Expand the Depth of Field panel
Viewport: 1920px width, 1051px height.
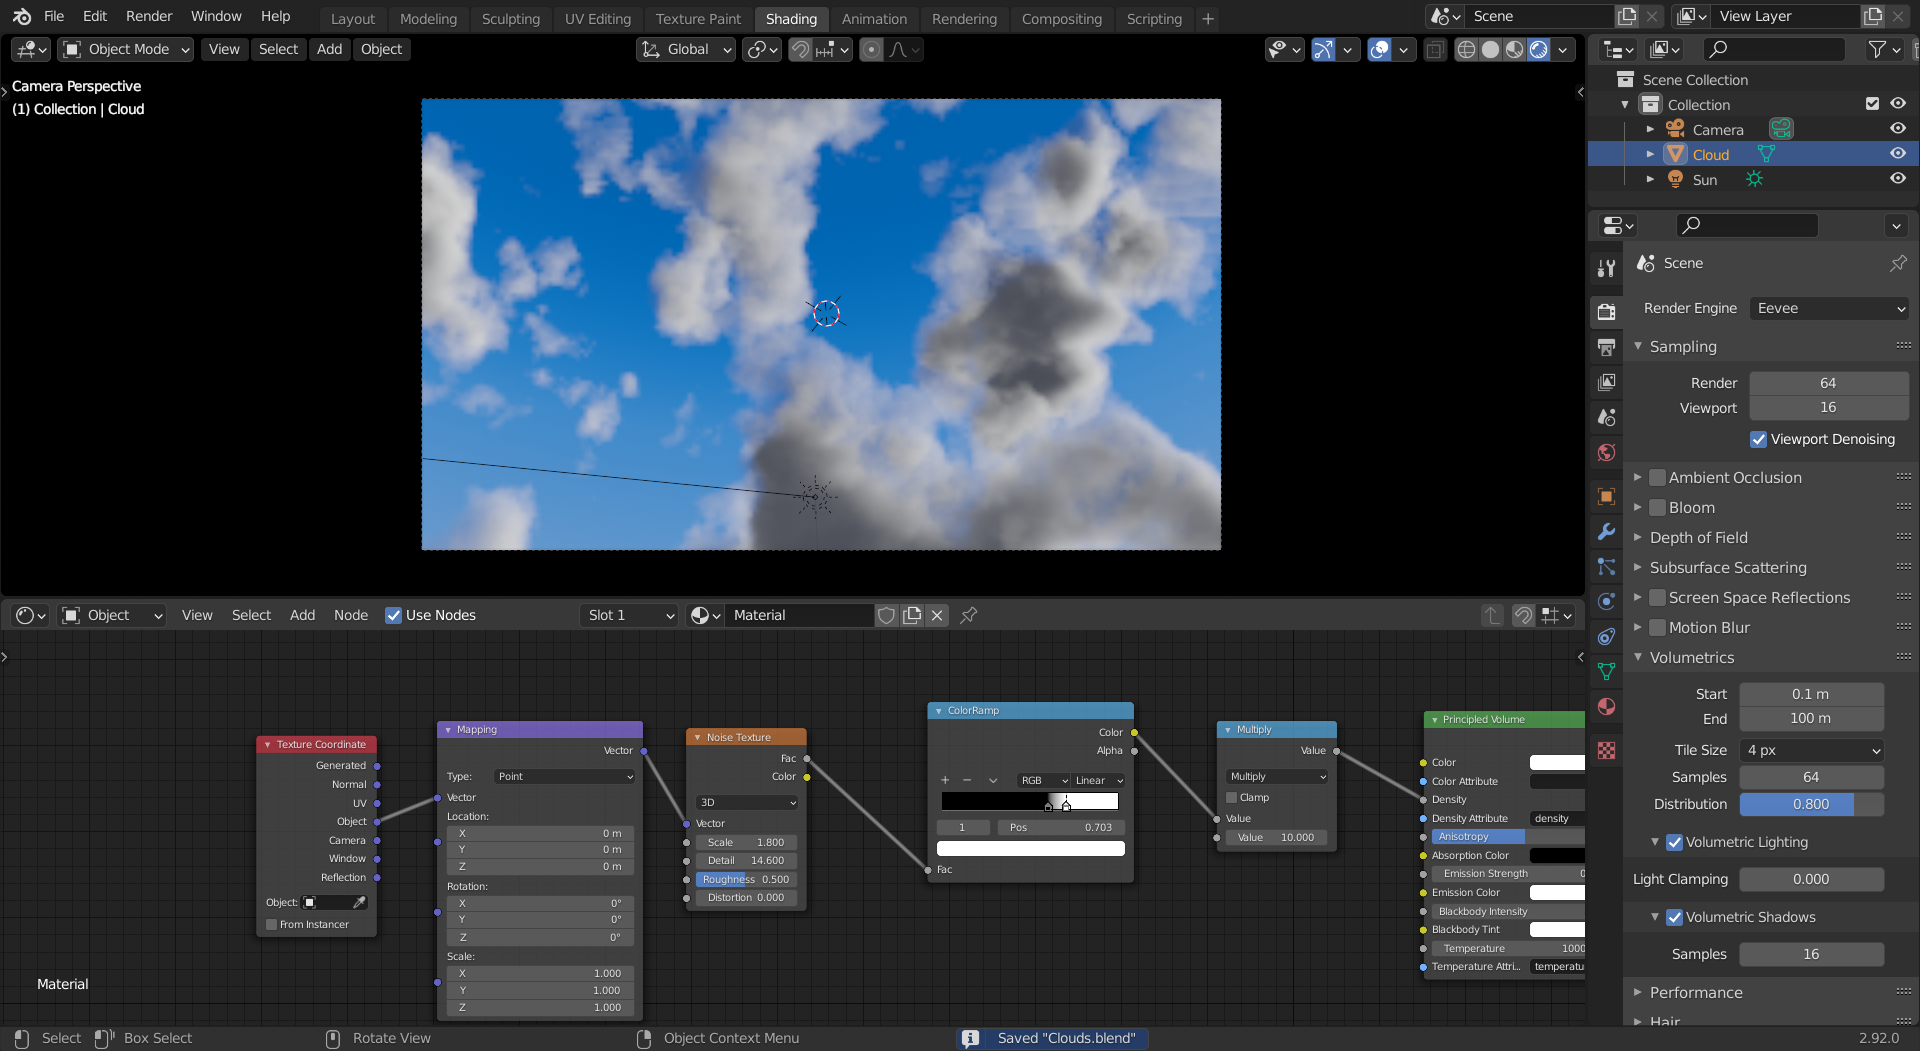tap(1698, 538)
